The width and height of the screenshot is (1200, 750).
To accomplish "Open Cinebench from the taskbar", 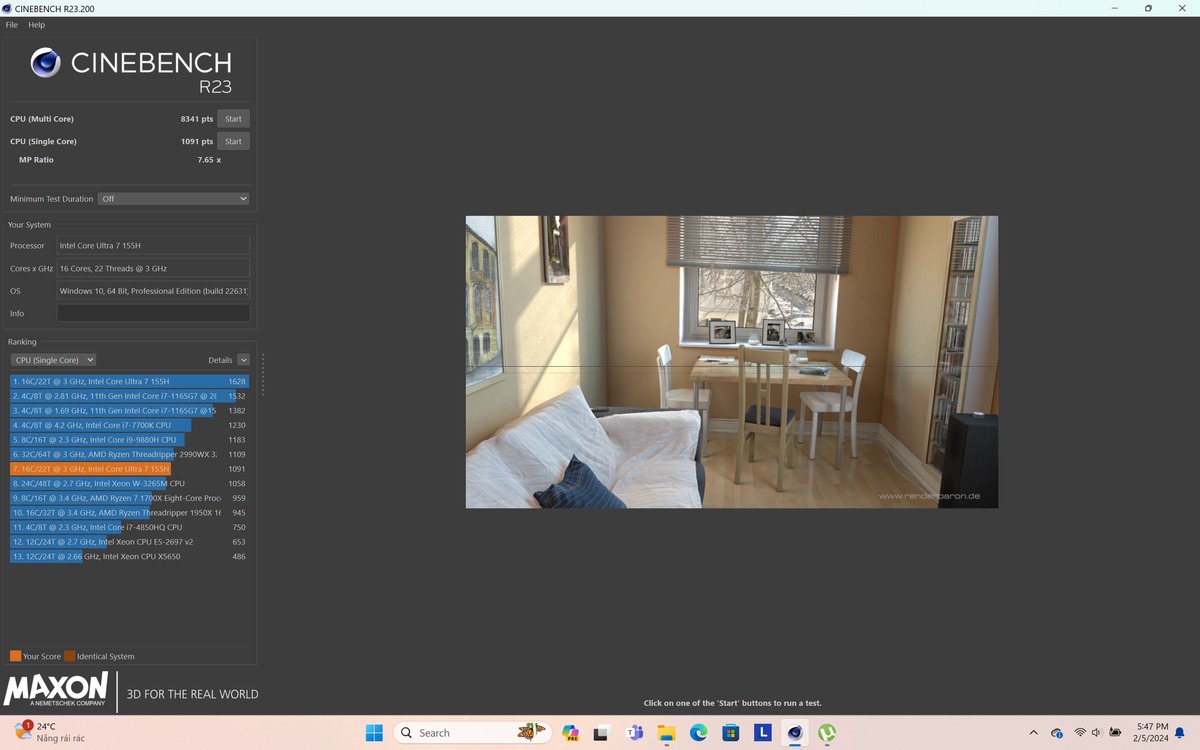I will 794,733.
